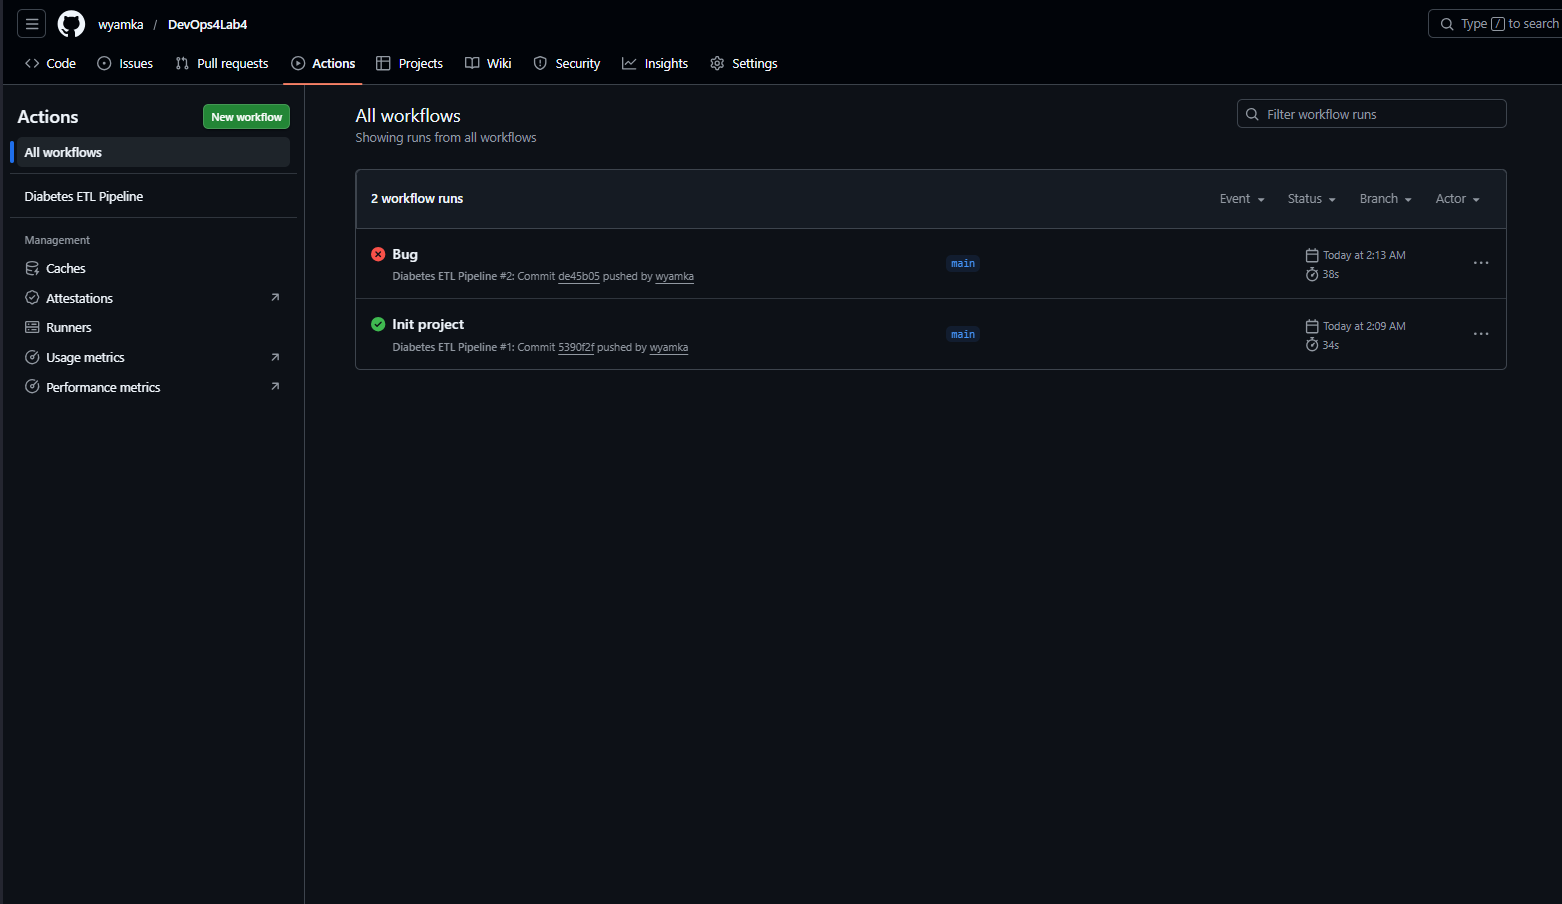Open external link arrow beside Usage metrics

click(x=275, y=357)
